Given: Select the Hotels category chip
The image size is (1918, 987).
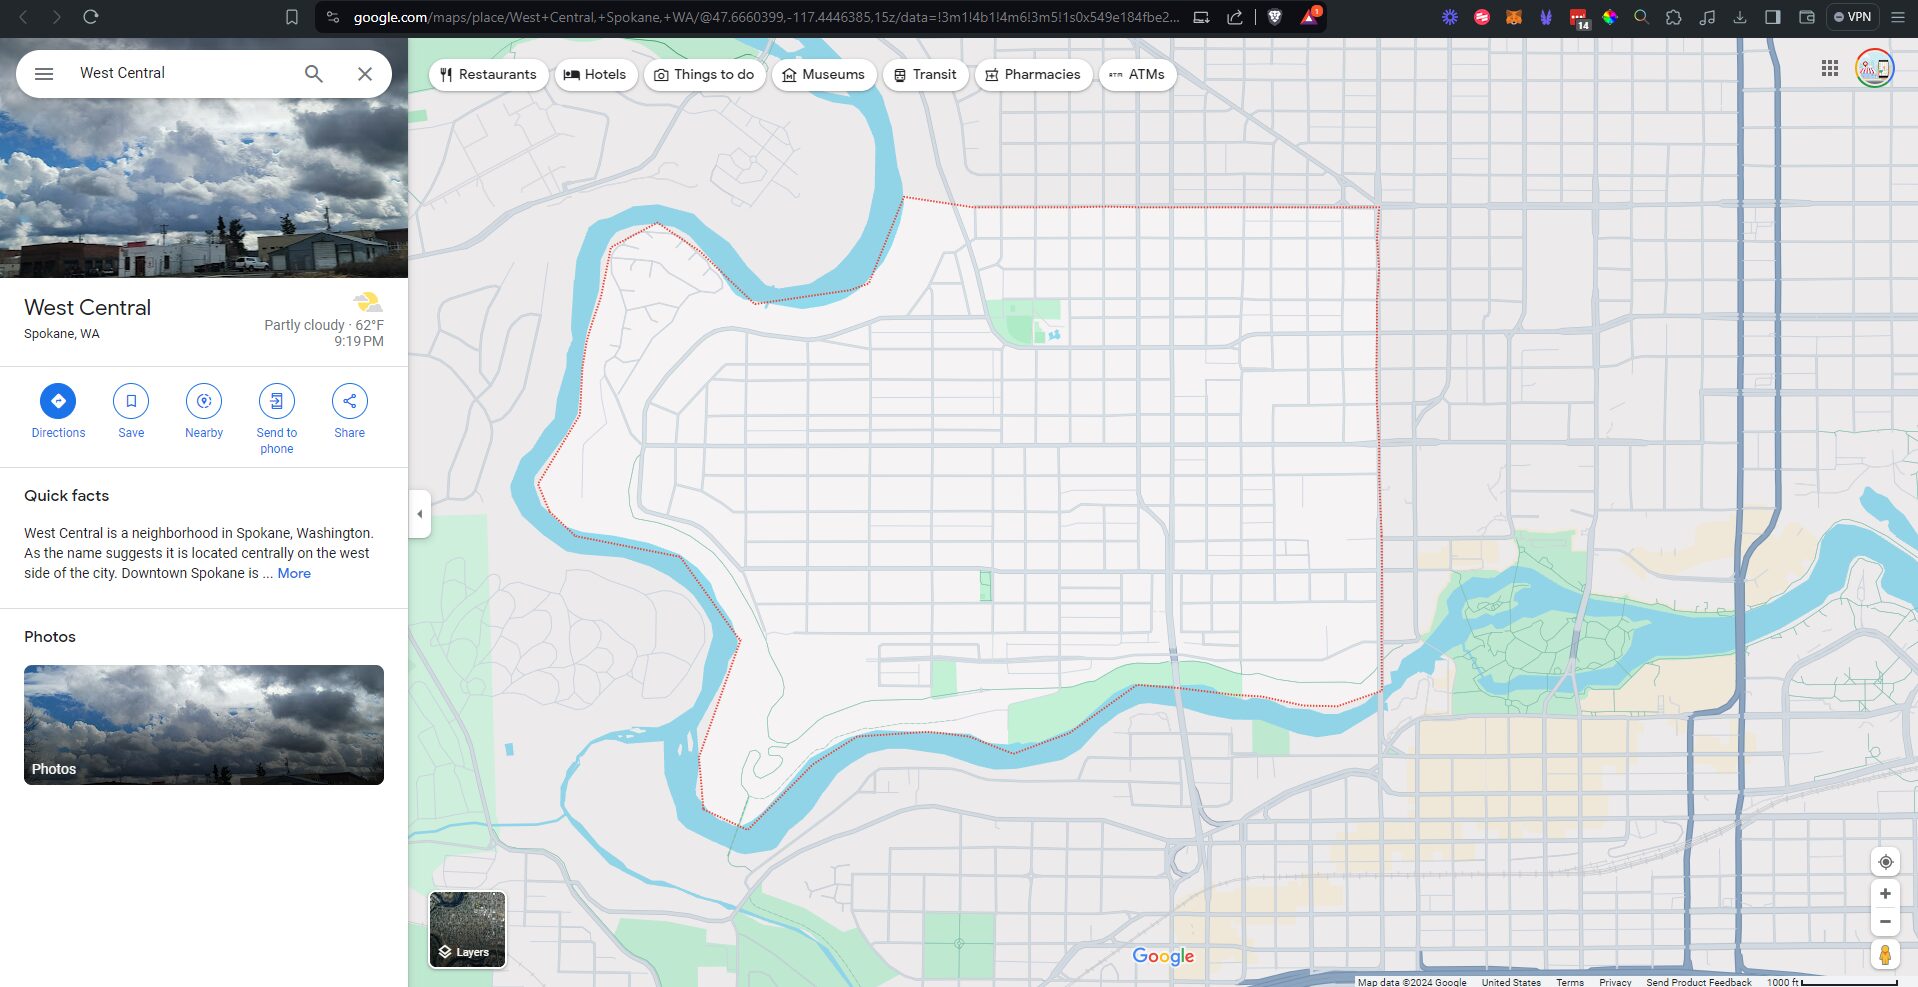Looking at the screenshot, I should [x=595, y=75].
